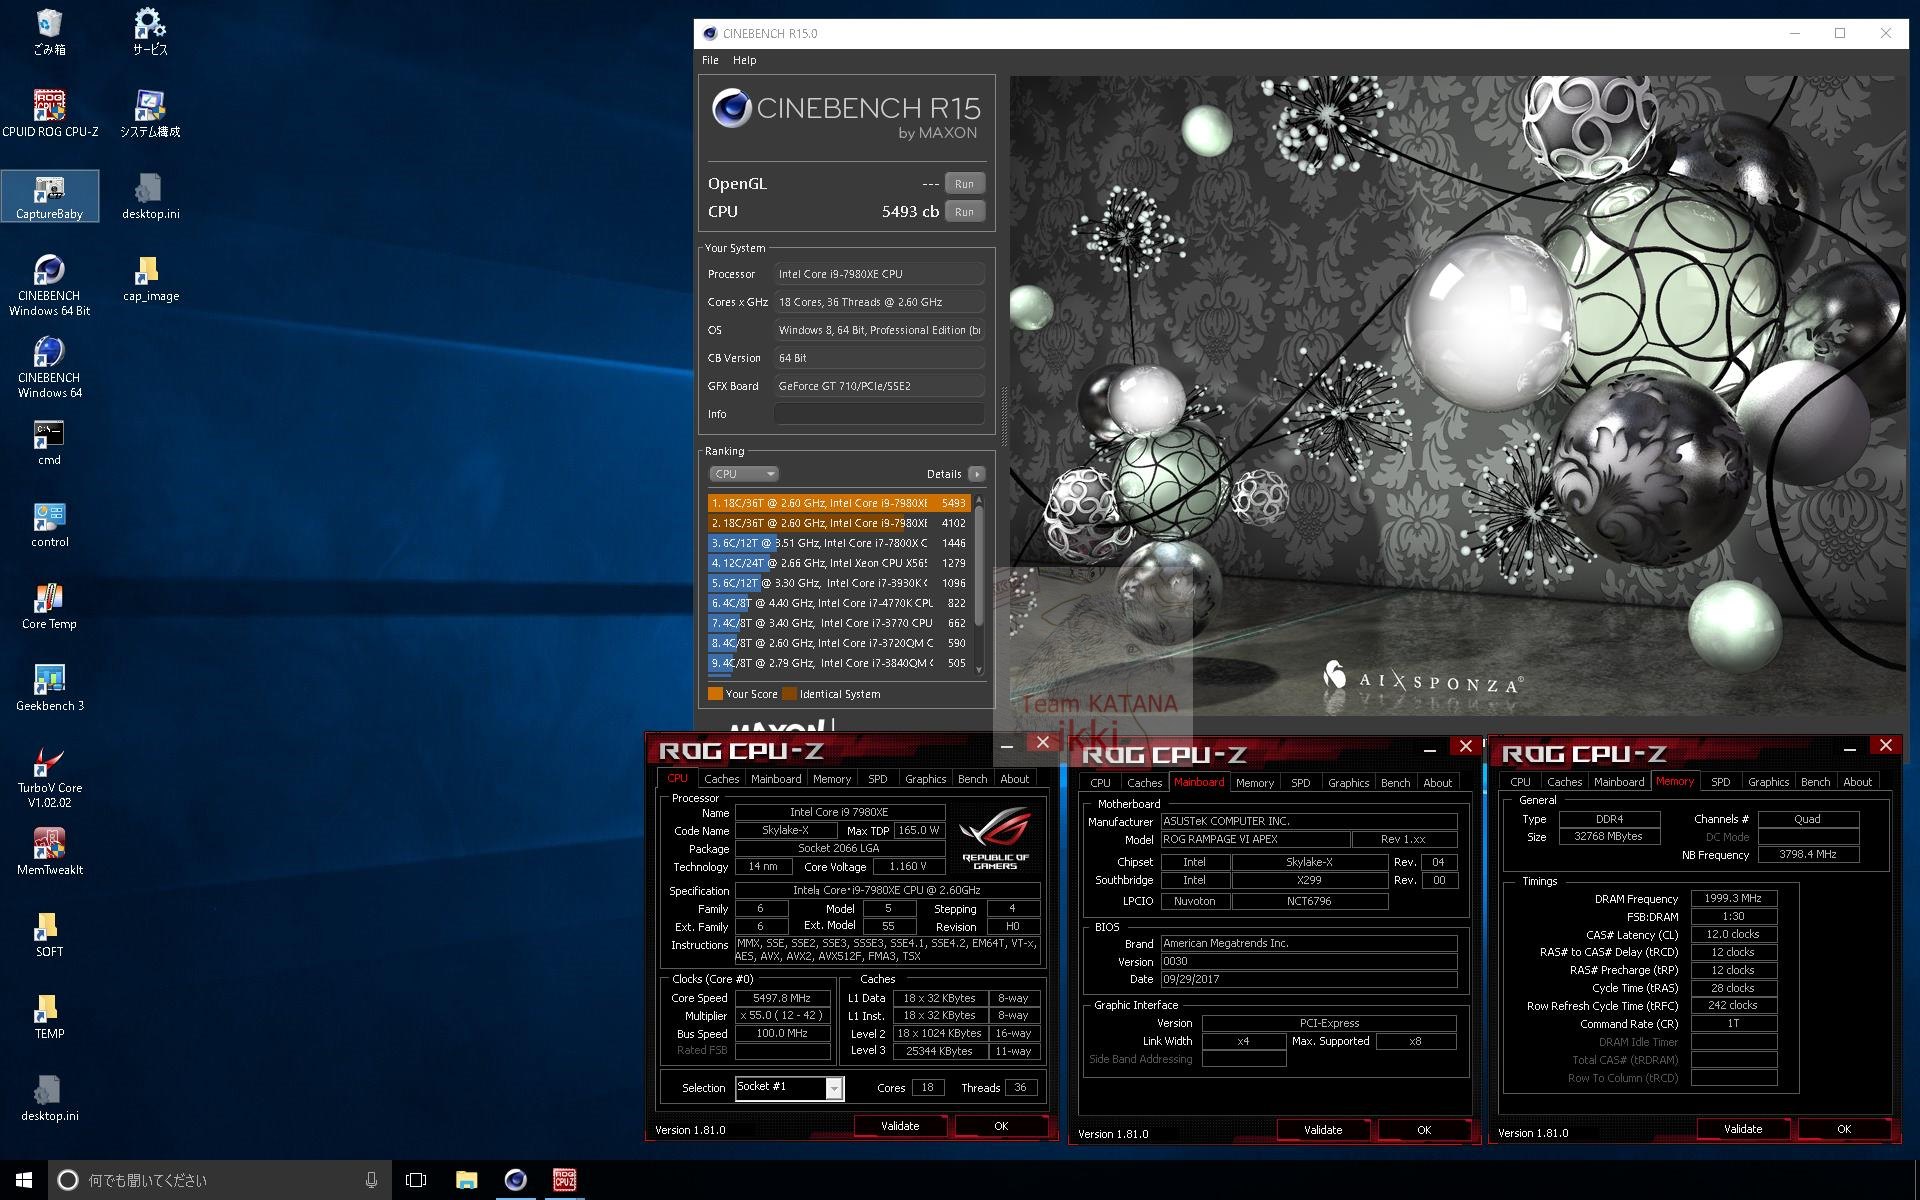
Task: Select the cap_image folder icon
Action: pyautogui.click(x=150, y=278)
